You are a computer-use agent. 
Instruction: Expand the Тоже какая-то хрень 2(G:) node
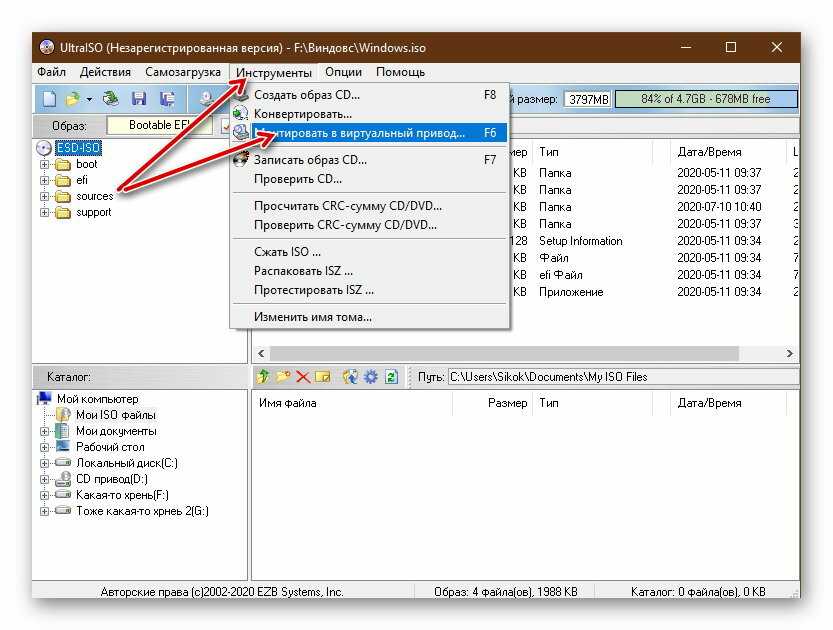(45, 511)
